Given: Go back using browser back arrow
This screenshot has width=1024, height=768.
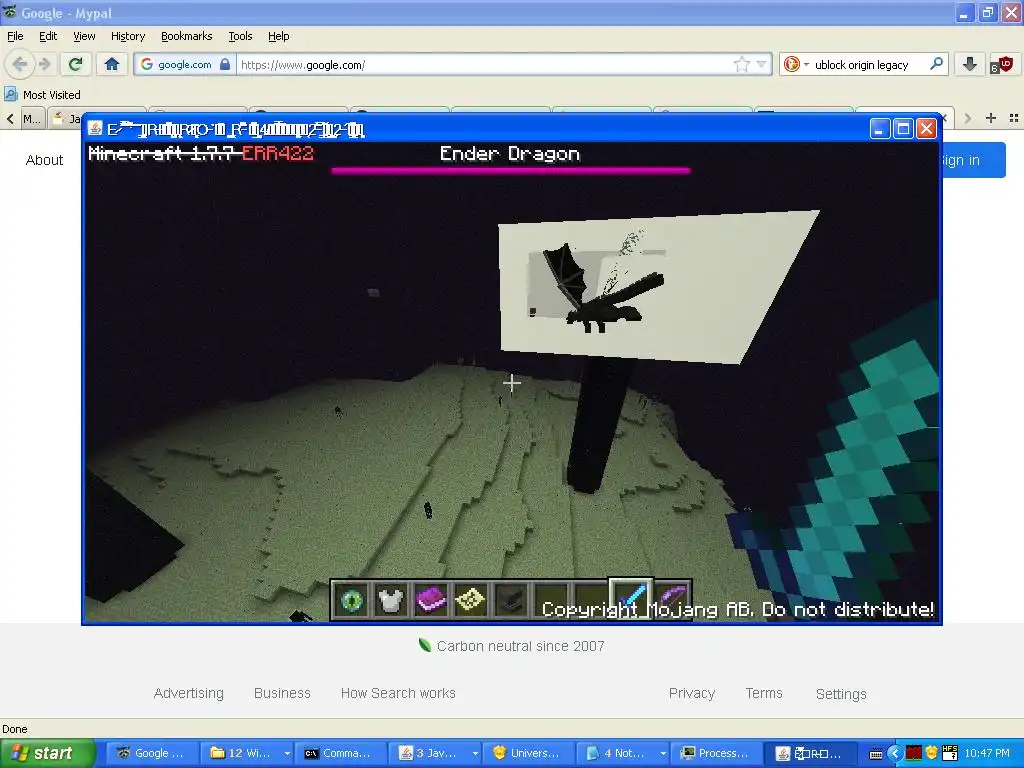Looking at the screenshot, I should click(20, 64).
